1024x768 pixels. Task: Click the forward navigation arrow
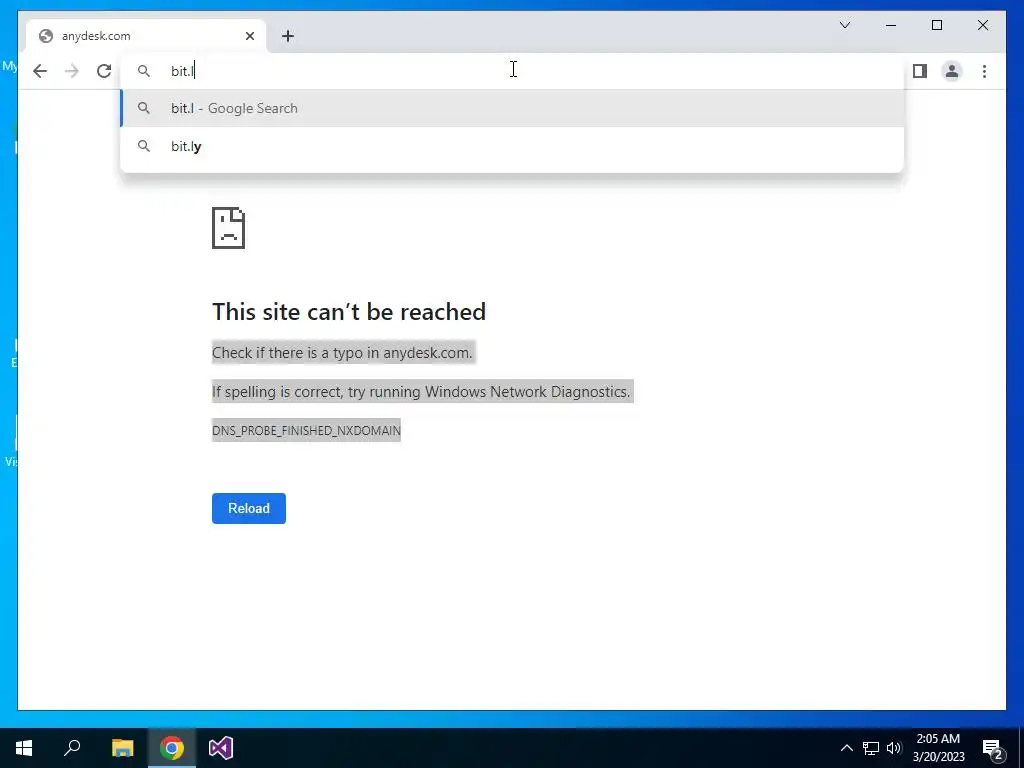pos(72,71)
